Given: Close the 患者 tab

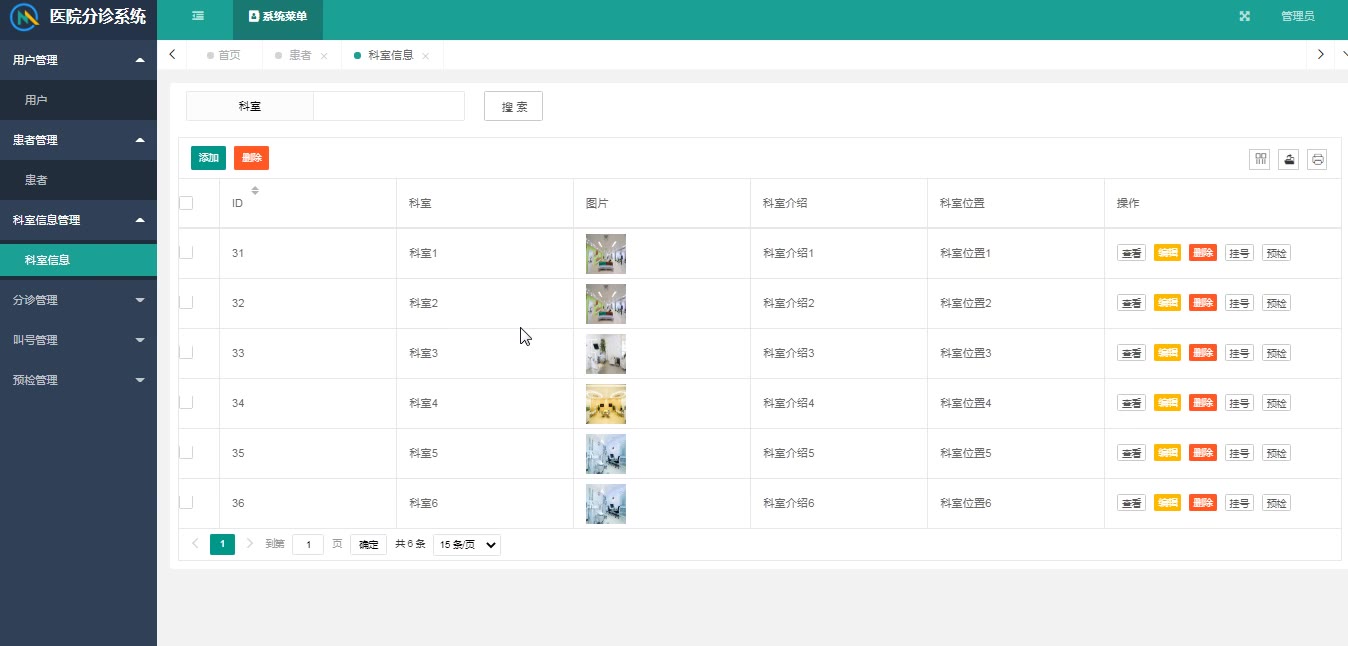Looking at the screenshot, I should click(x=324, y=56).
